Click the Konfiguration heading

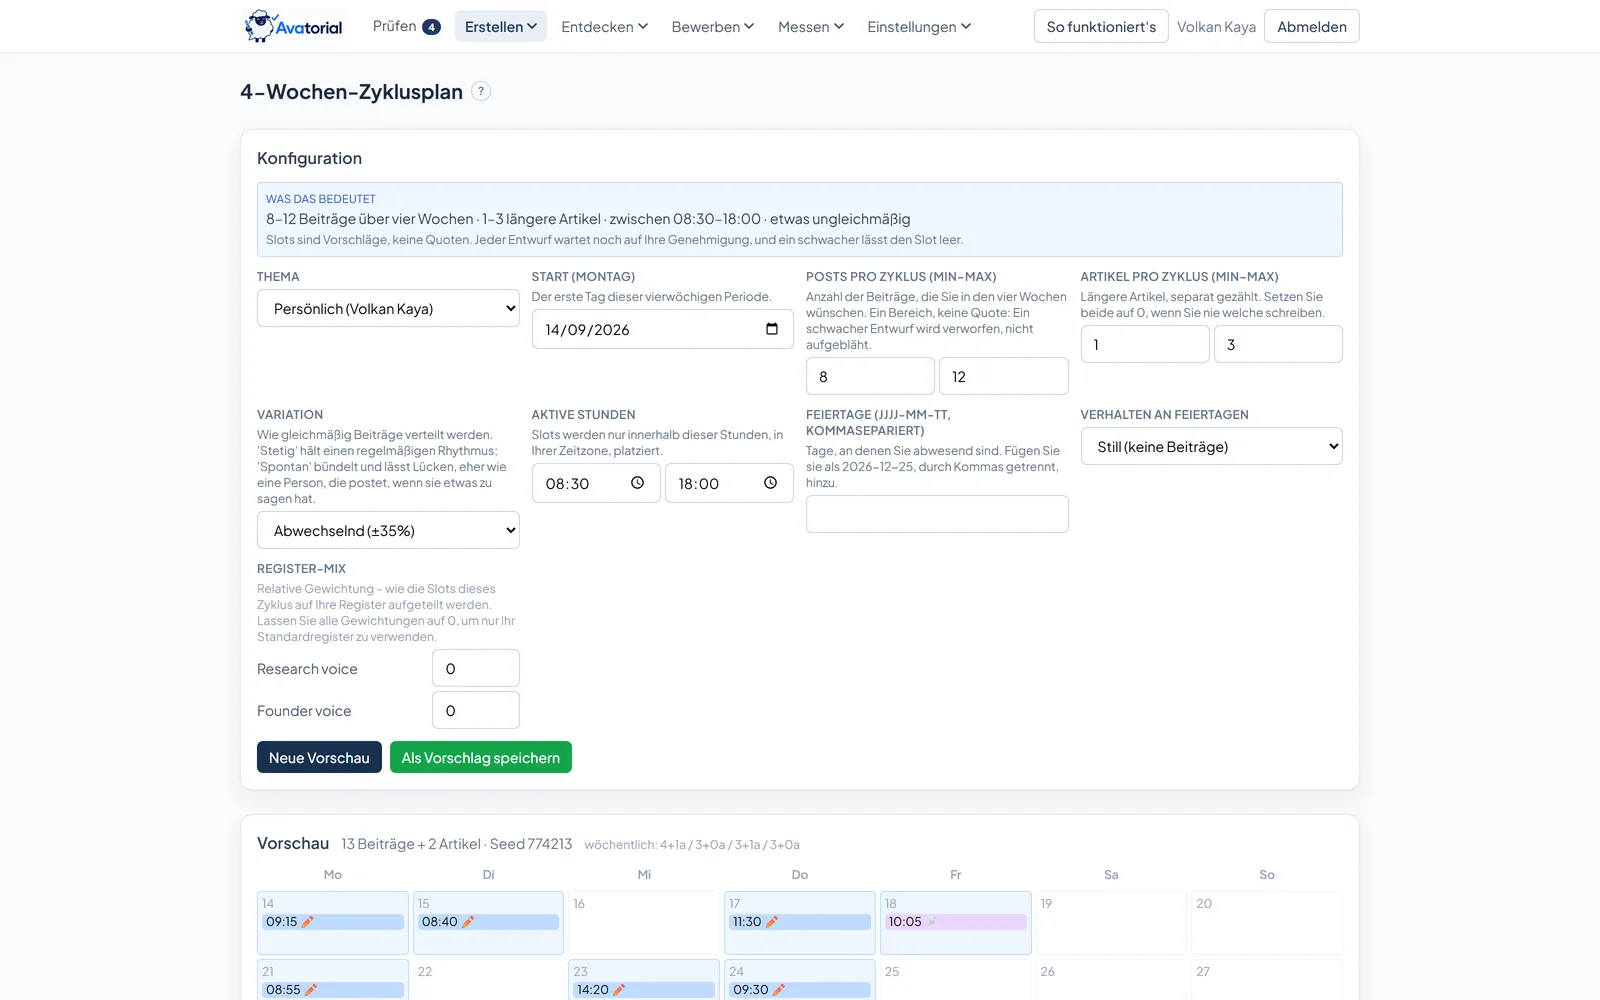click(x=310, y=158)
